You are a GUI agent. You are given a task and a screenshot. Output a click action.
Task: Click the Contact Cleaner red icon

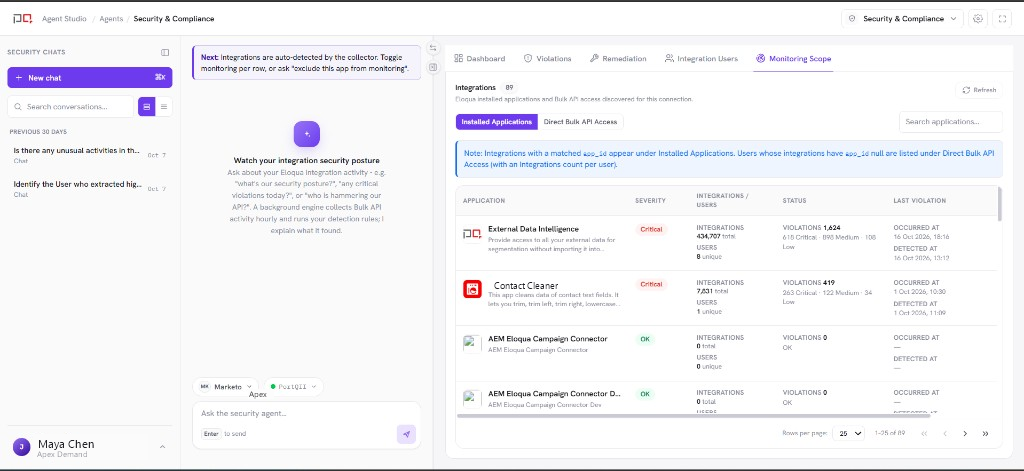[472, 289]
